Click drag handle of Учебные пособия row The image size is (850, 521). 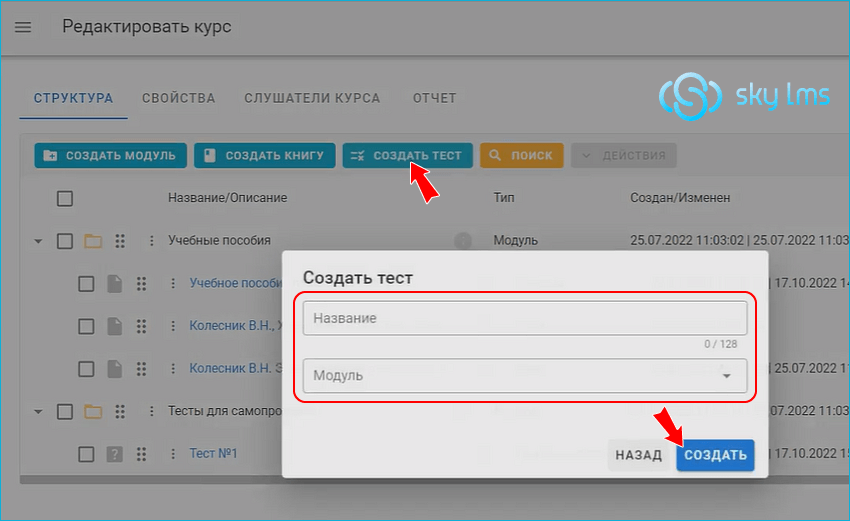(120, 241)
